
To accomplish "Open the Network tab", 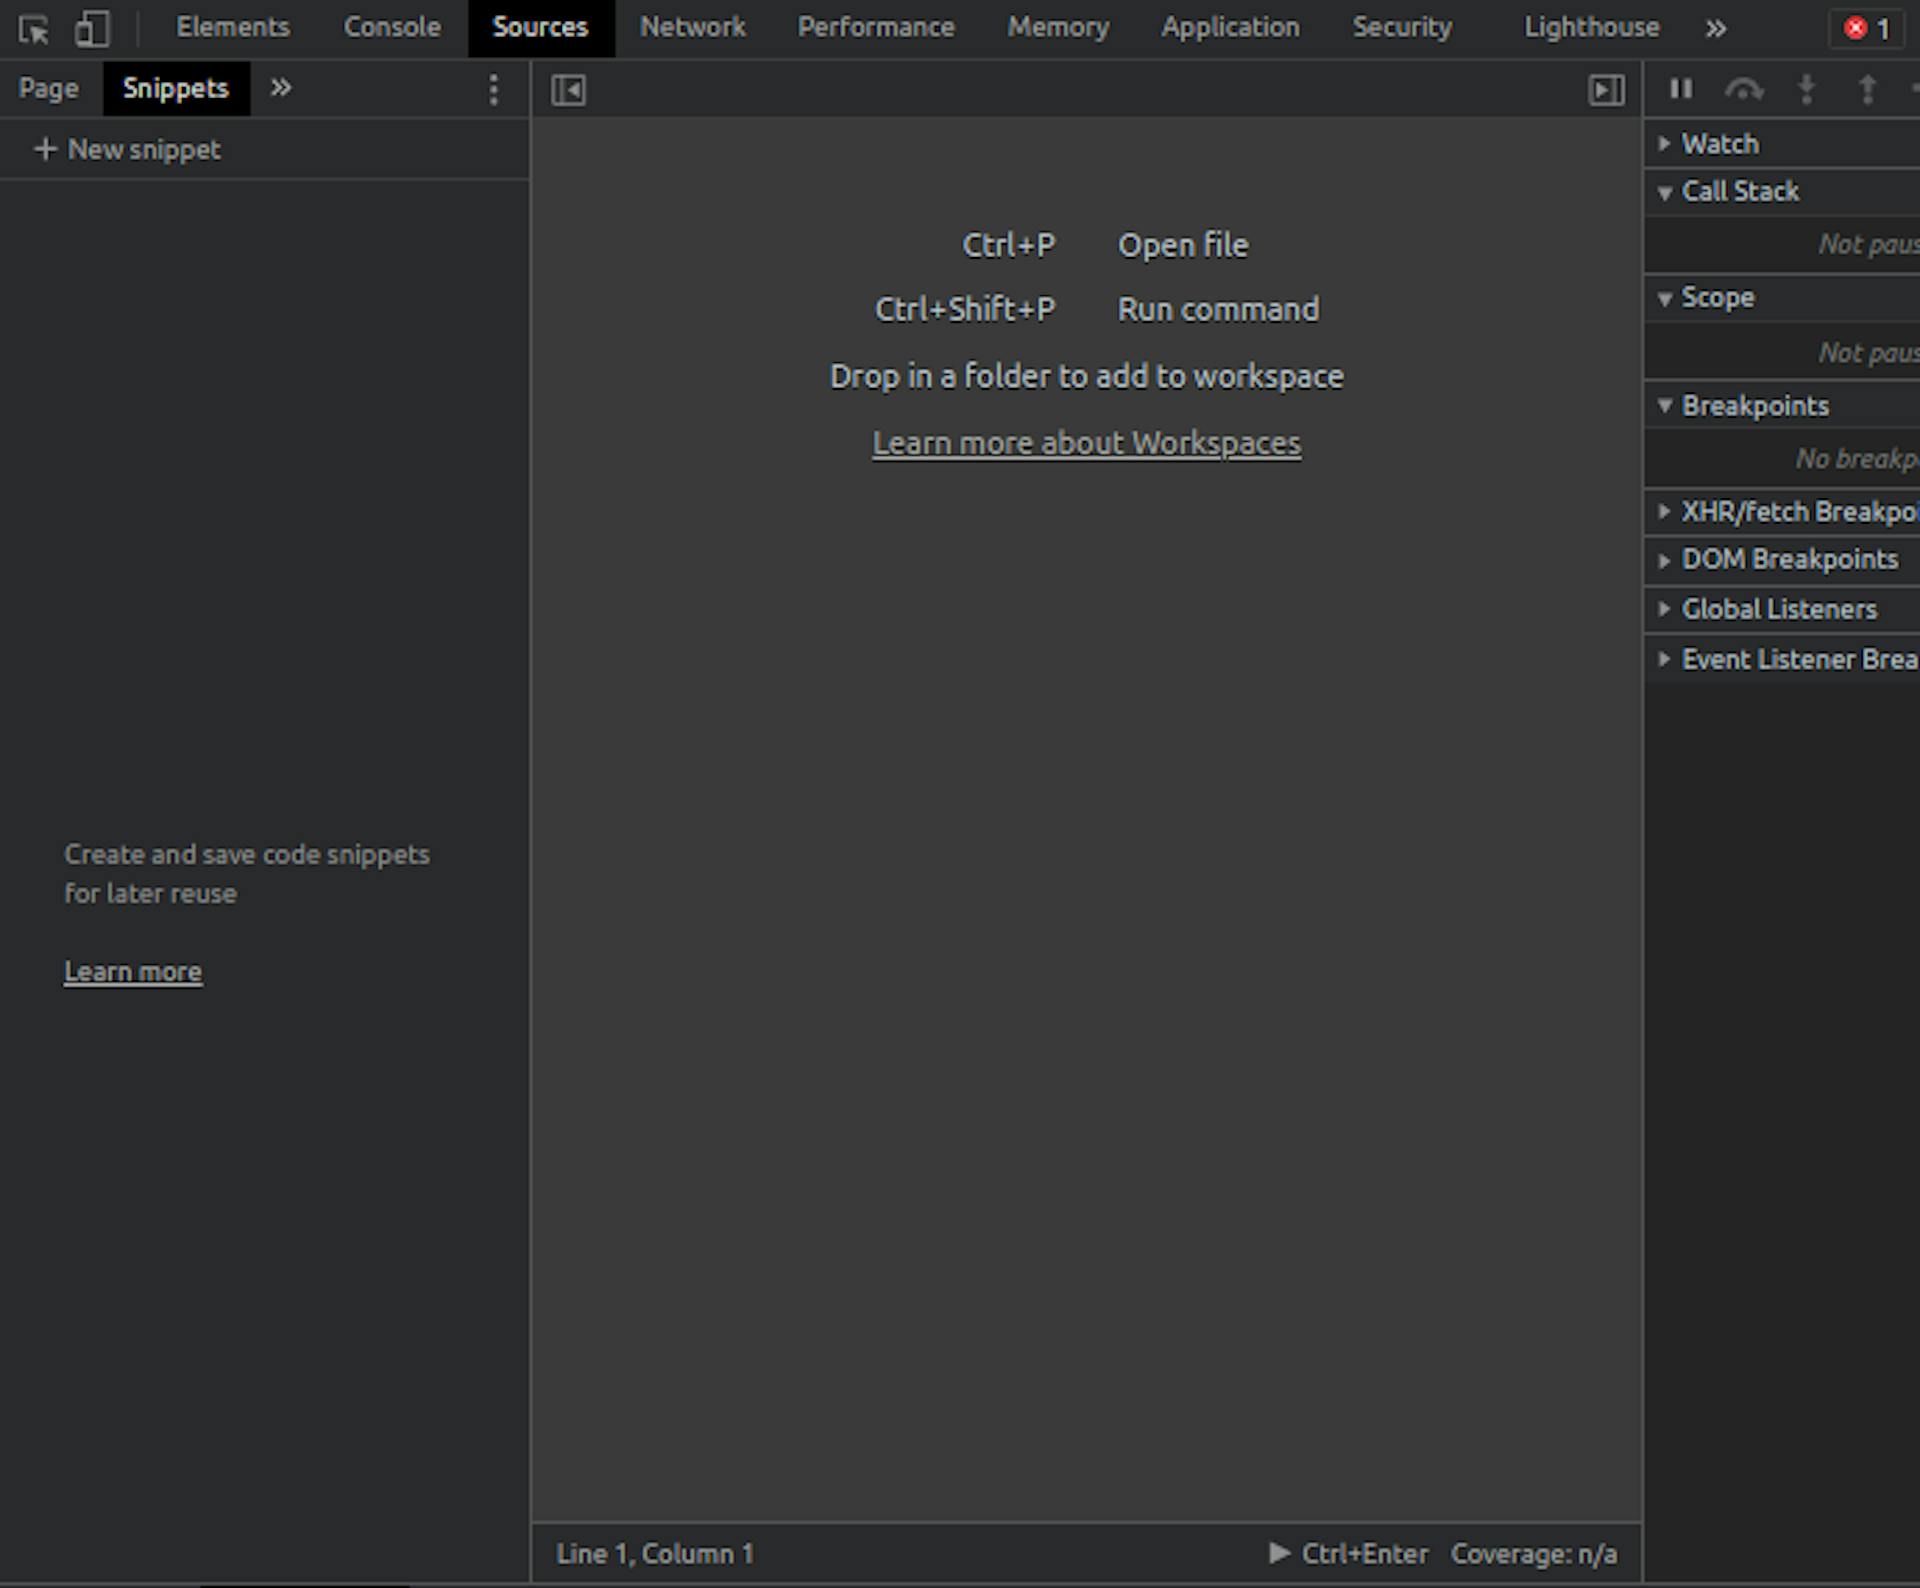I will click(693, 27).
